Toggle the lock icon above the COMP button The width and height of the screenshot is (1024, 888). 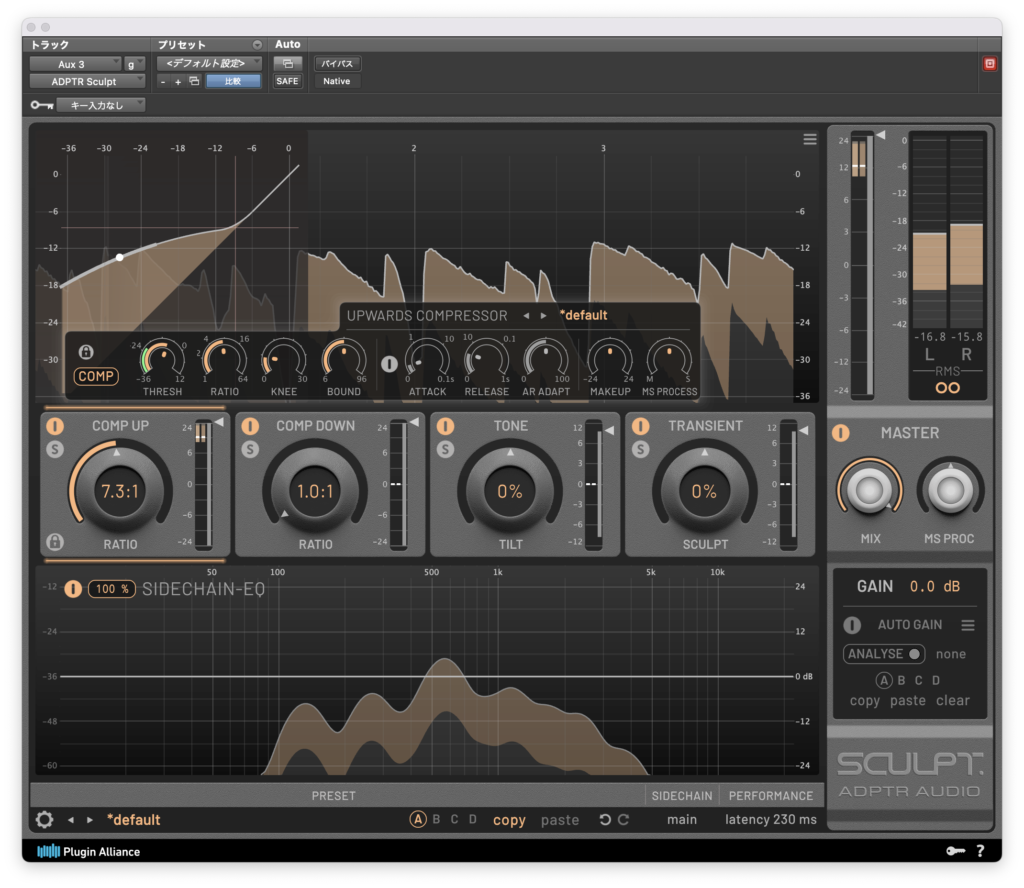click(x=86, y=352)
